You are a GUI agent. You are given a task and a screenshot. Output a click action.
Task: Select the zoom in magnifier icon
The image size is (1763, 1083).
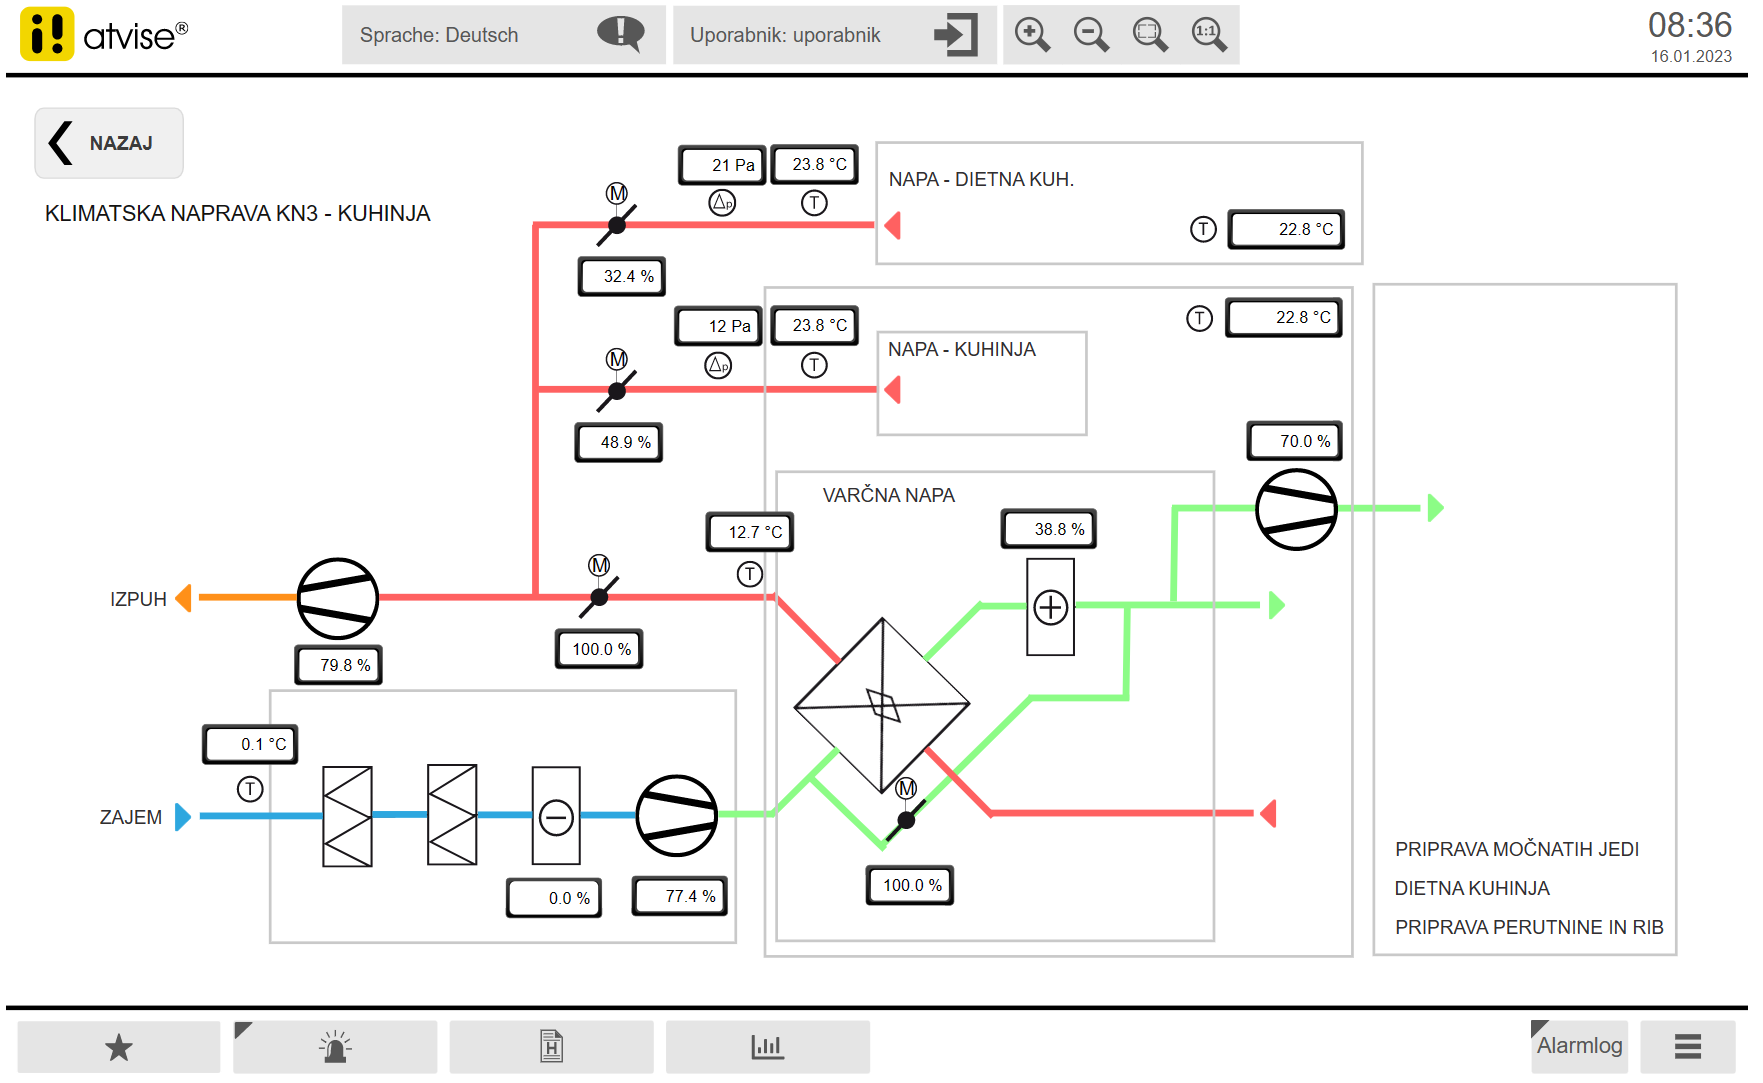(1033, 34)
